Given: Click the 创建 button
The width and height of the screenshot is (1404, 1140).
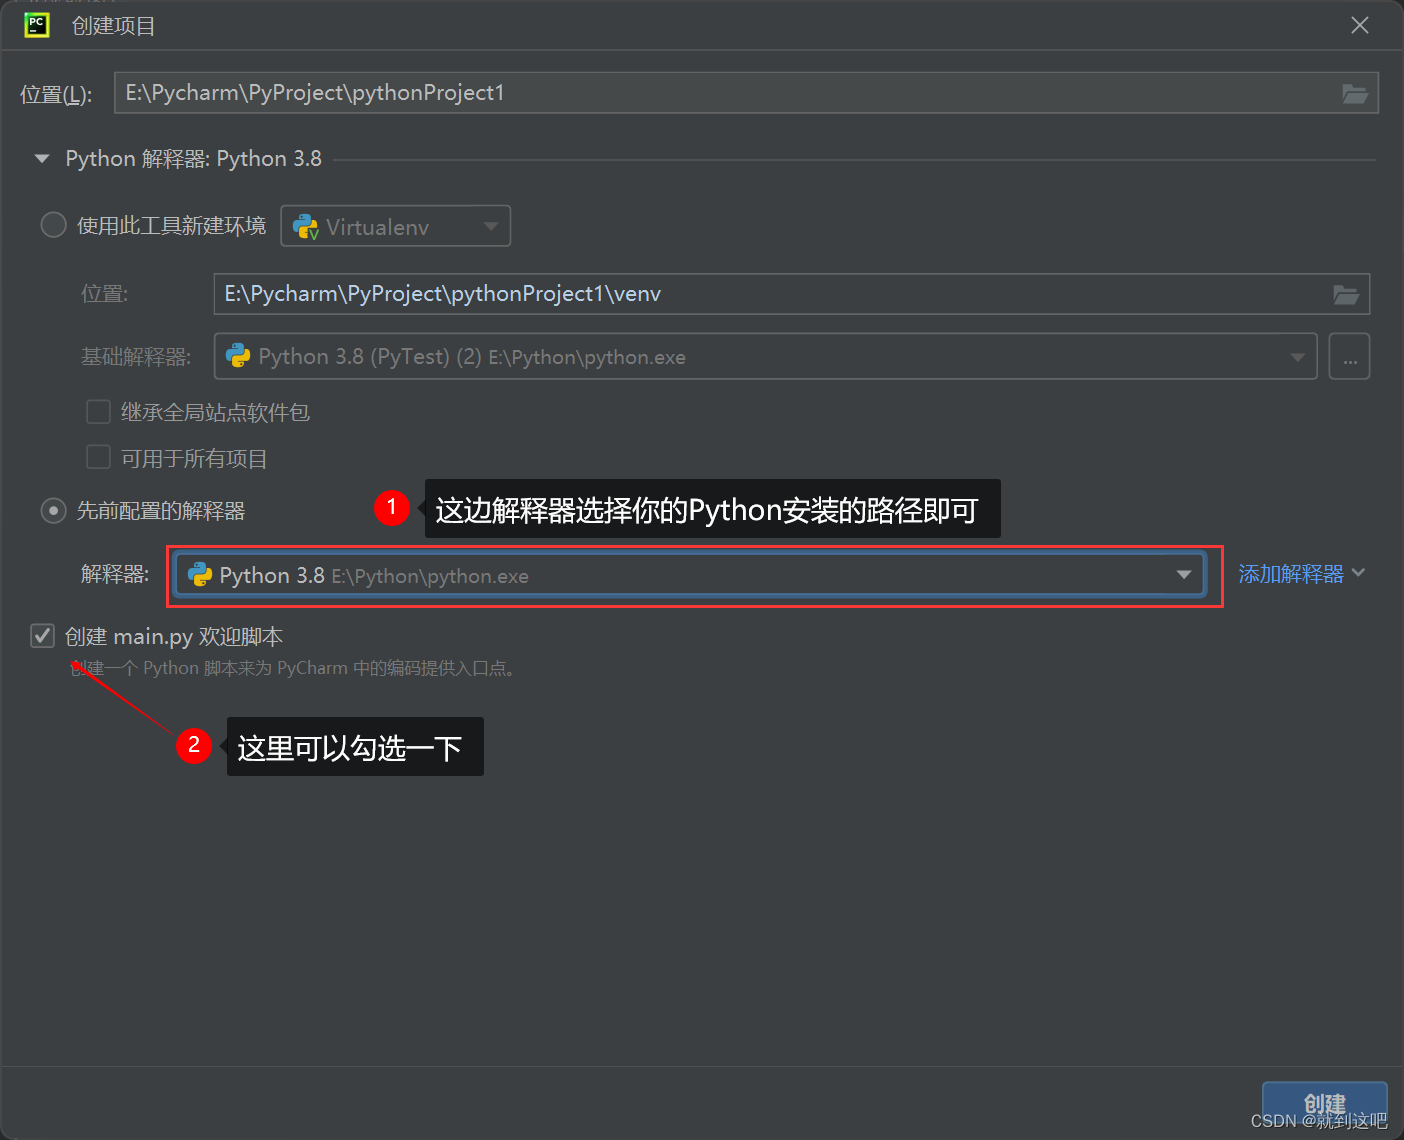Looking at the screenshot, I should (x=1324, y=1104).
